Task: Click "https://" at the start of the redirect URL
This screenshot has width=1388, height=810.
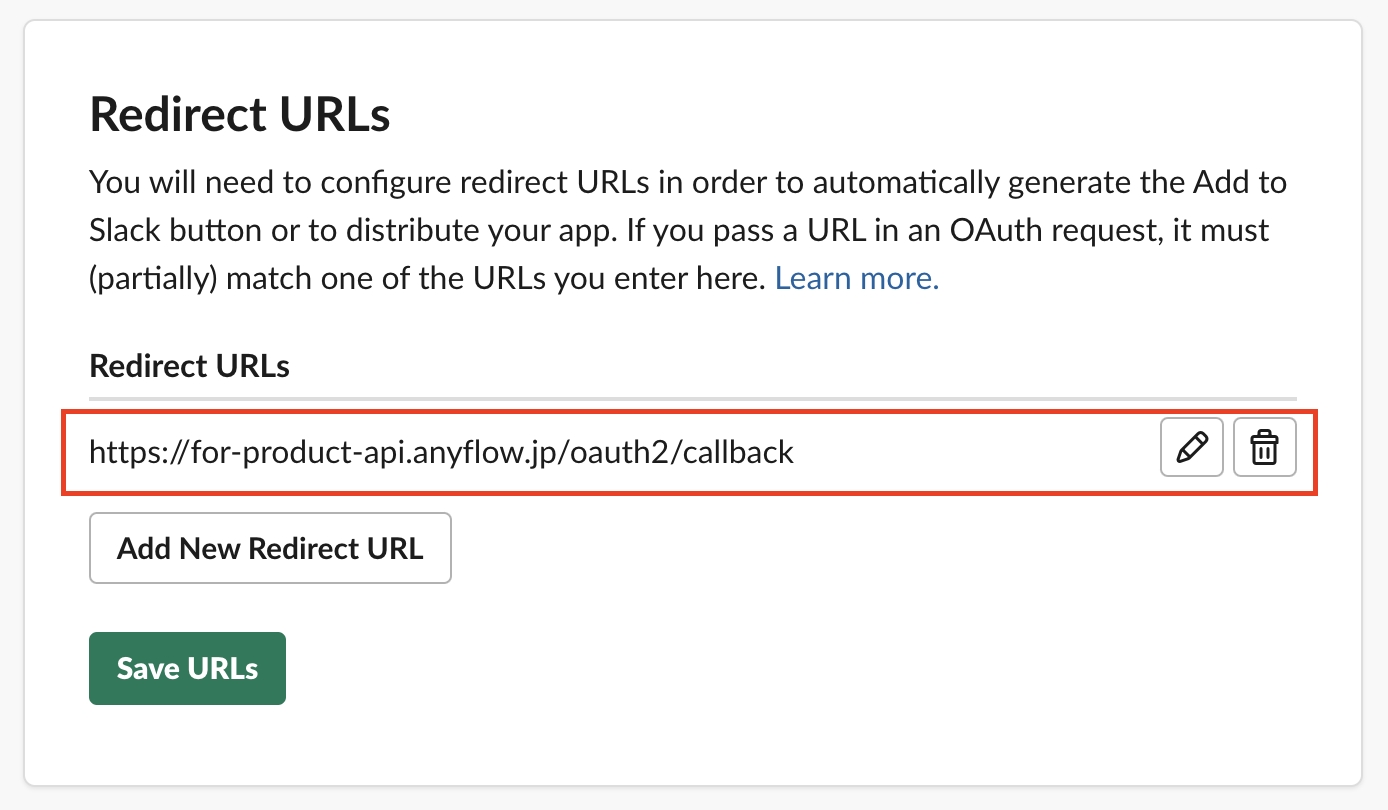Action: (x=124, y=452)
